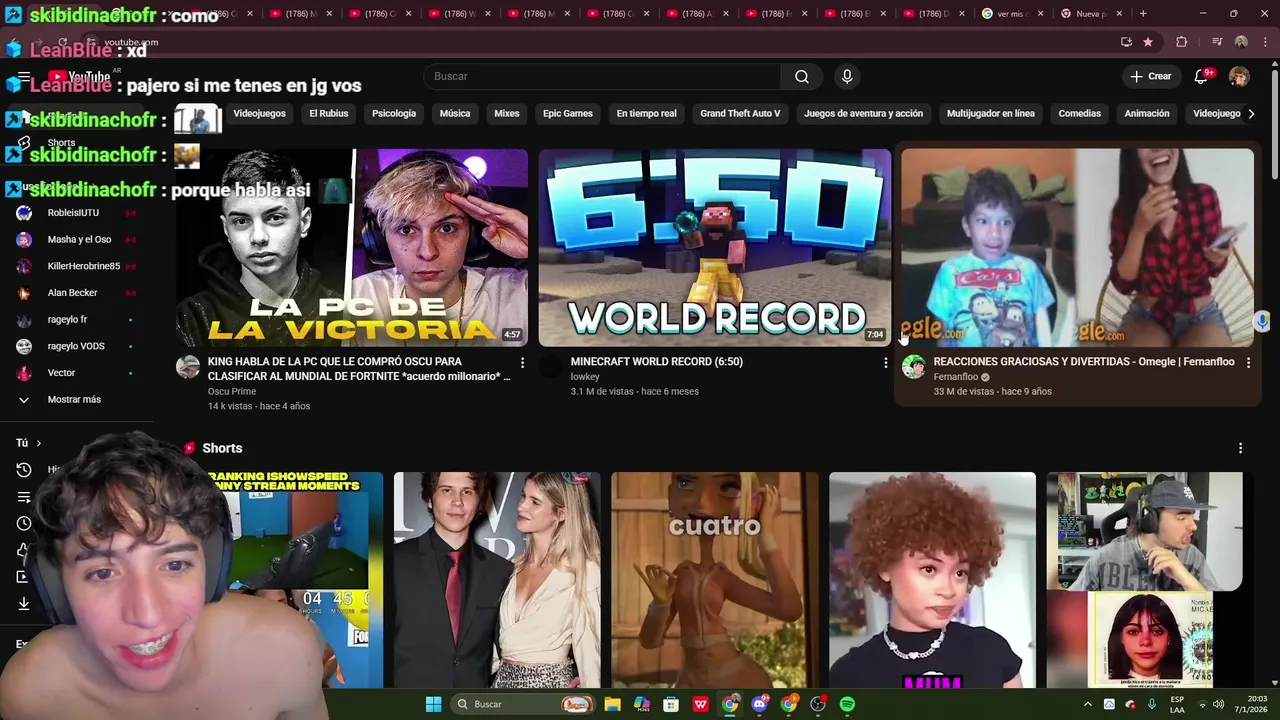Open the Chrome three-dot menu
The height and width of the screenshot is (720, 1280).
pos(1265,42)
